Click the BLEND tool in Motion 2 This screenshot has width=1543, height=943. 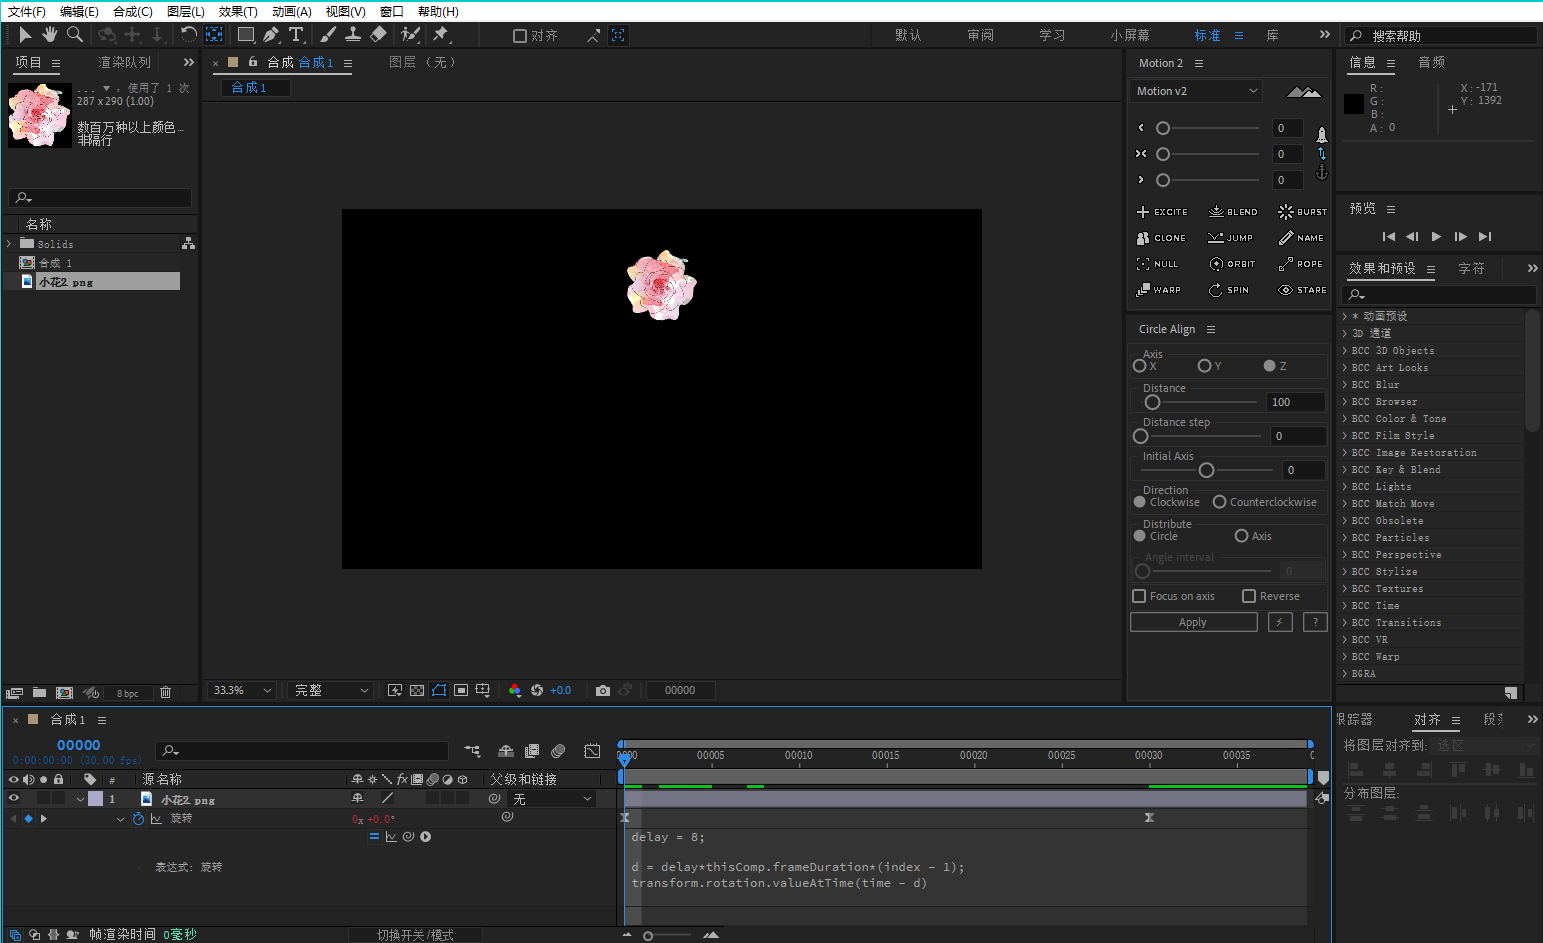pos(1233,212)
